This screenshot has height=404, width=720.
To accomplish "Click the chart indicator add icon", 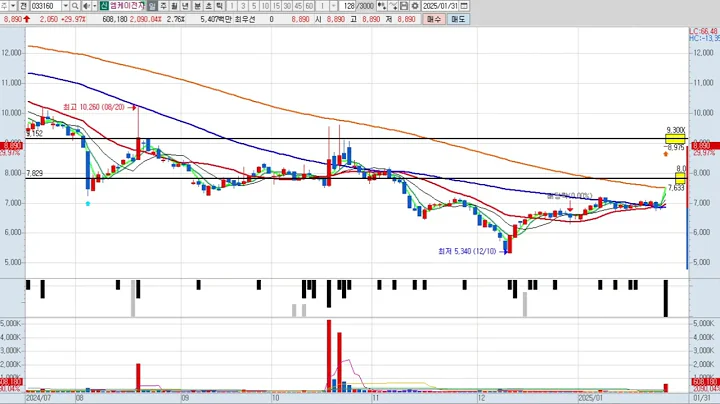I will click(381, 6).
